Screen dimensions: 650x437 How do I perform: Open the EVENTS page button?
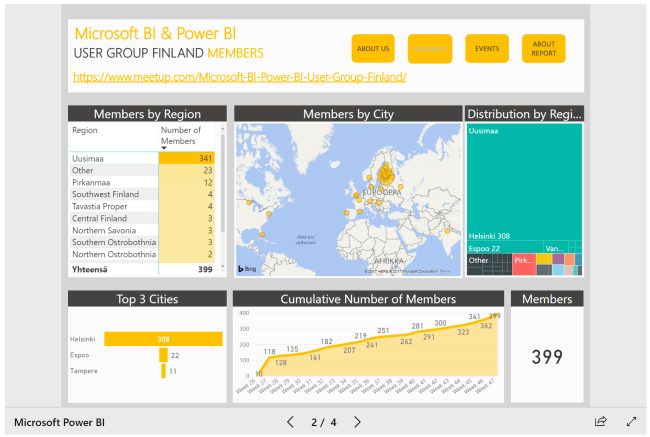pos(487,48)
